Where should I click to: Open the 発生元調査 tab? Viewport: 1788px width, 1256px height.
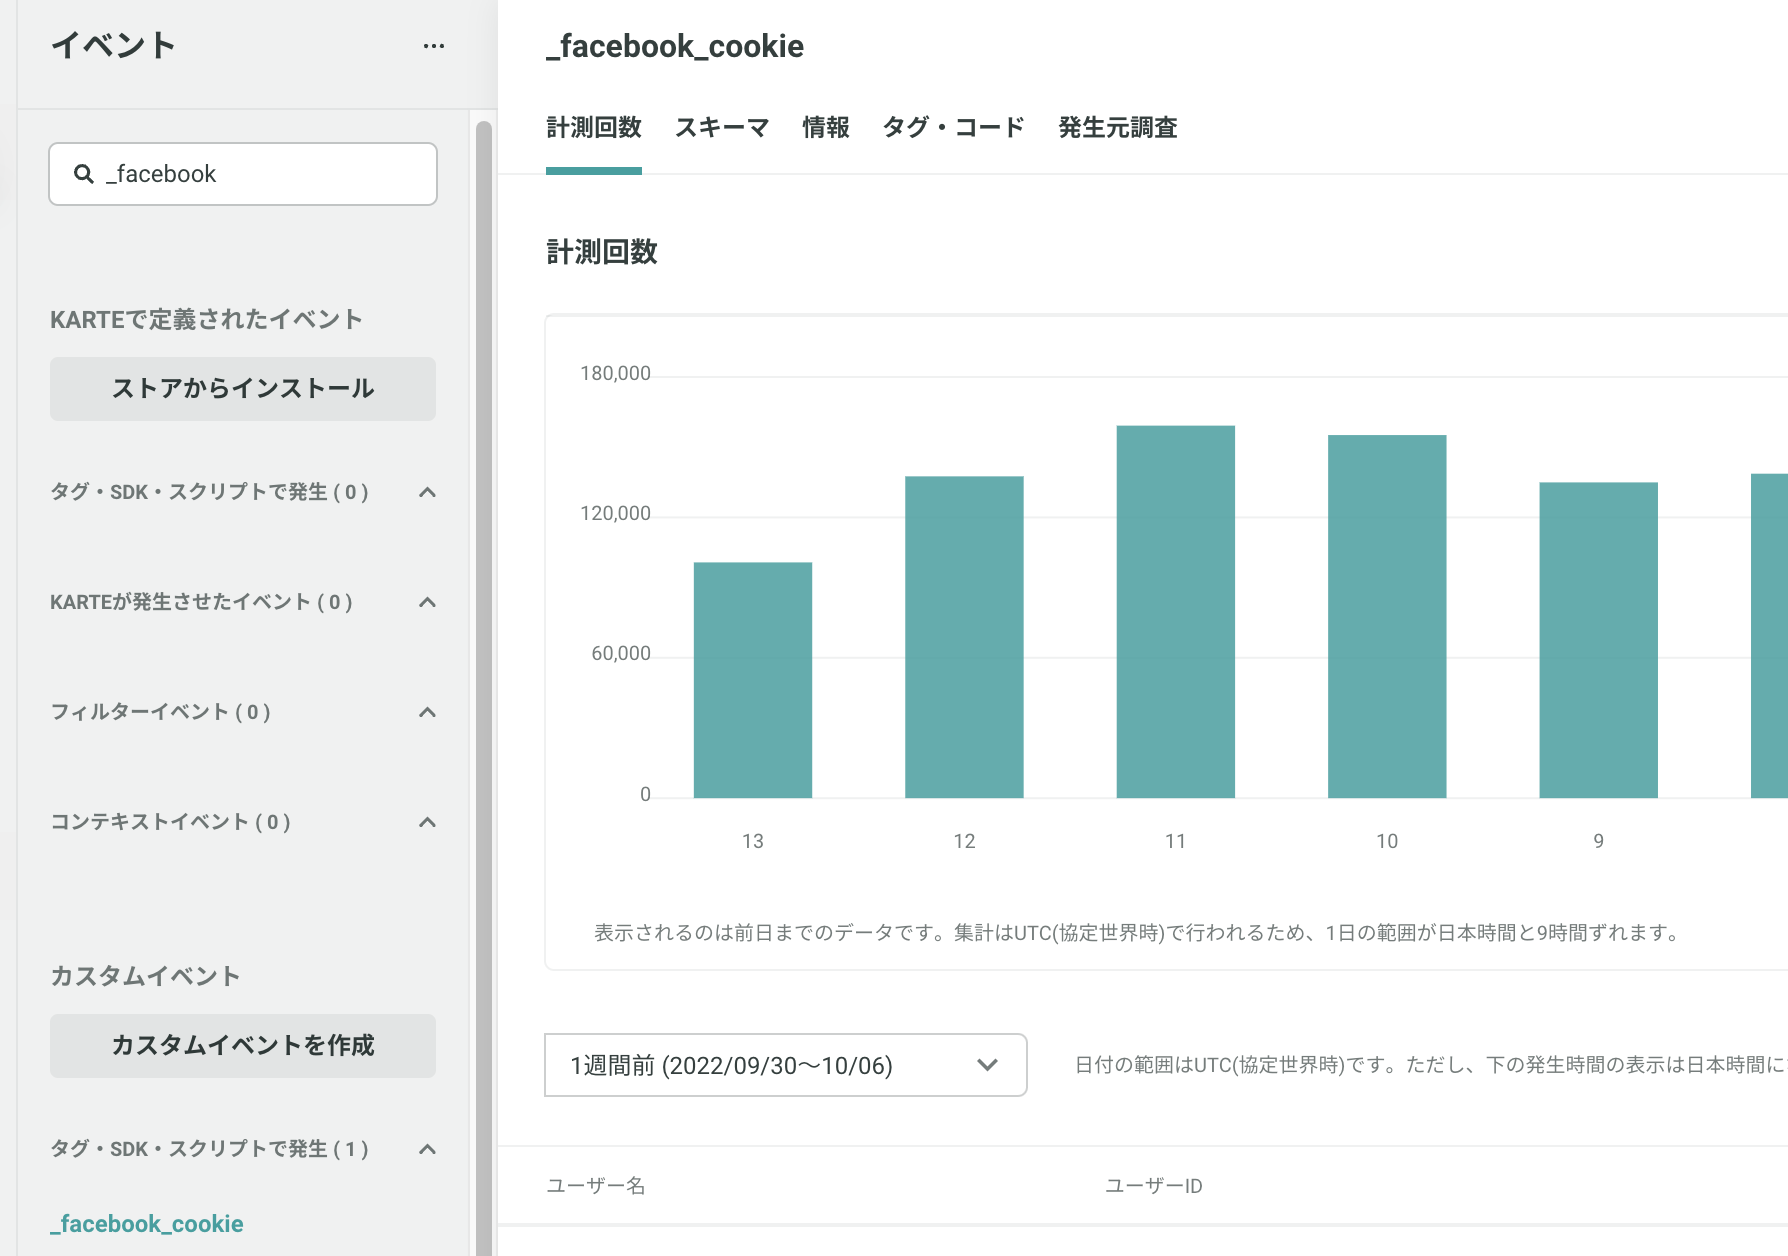[x=1118, y=128]
